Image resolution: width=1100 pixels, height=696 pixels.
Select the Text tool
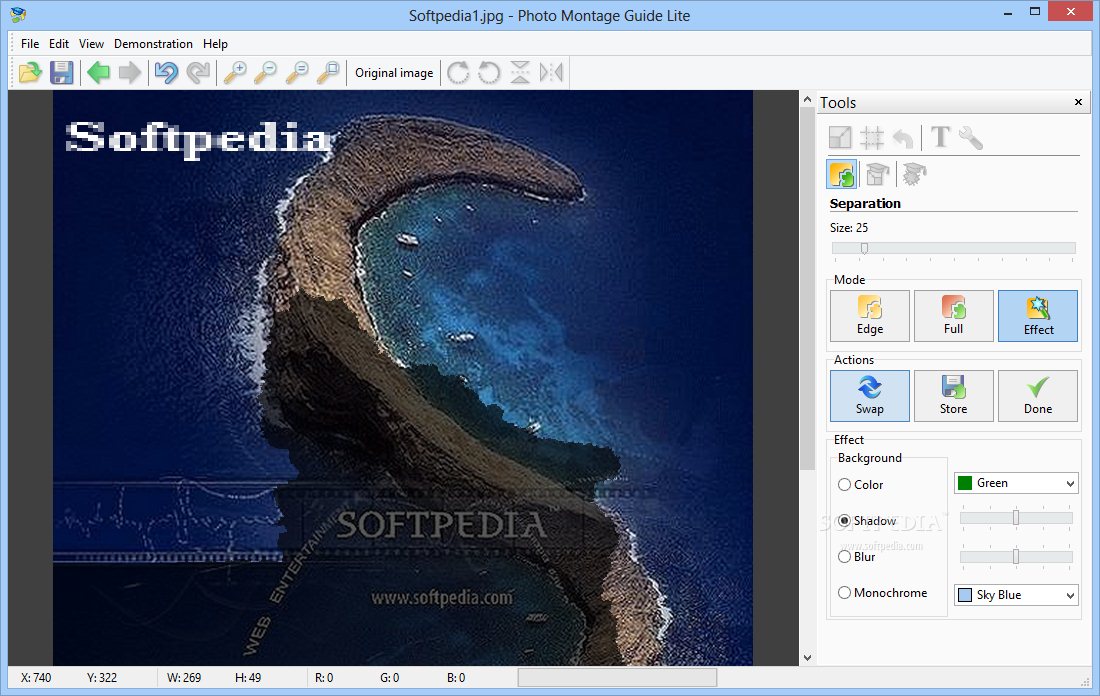(x=940, y=137)
